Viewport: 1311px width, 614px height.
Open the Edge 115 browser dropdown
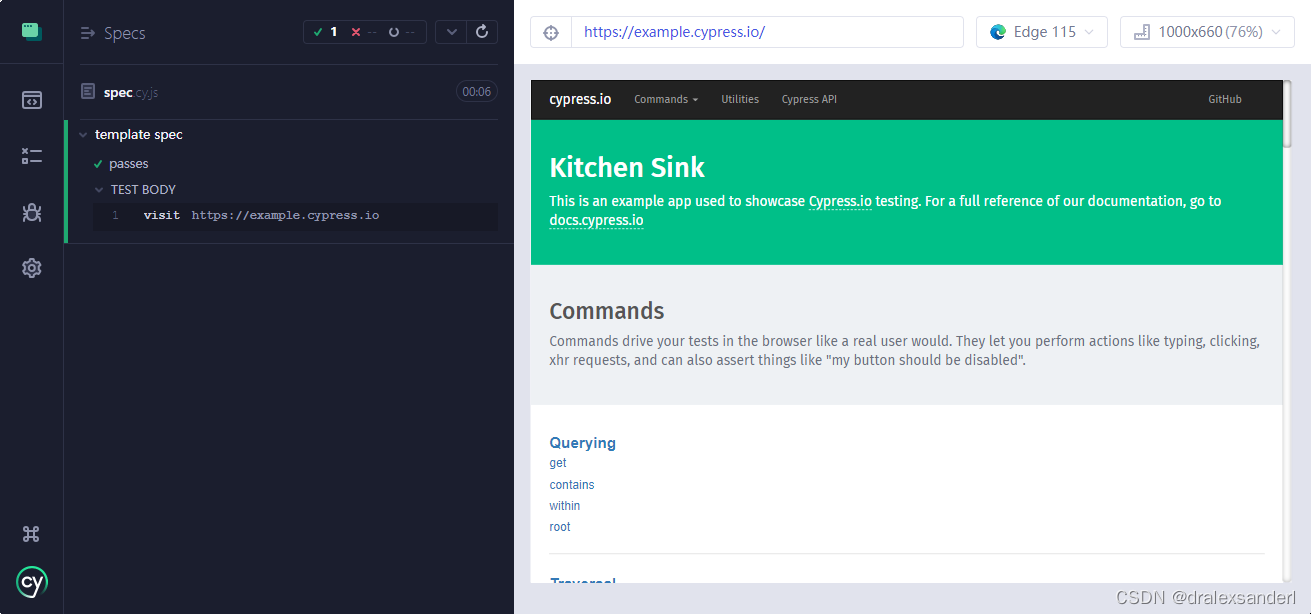pyautogui.click(x=1042, y=32)
